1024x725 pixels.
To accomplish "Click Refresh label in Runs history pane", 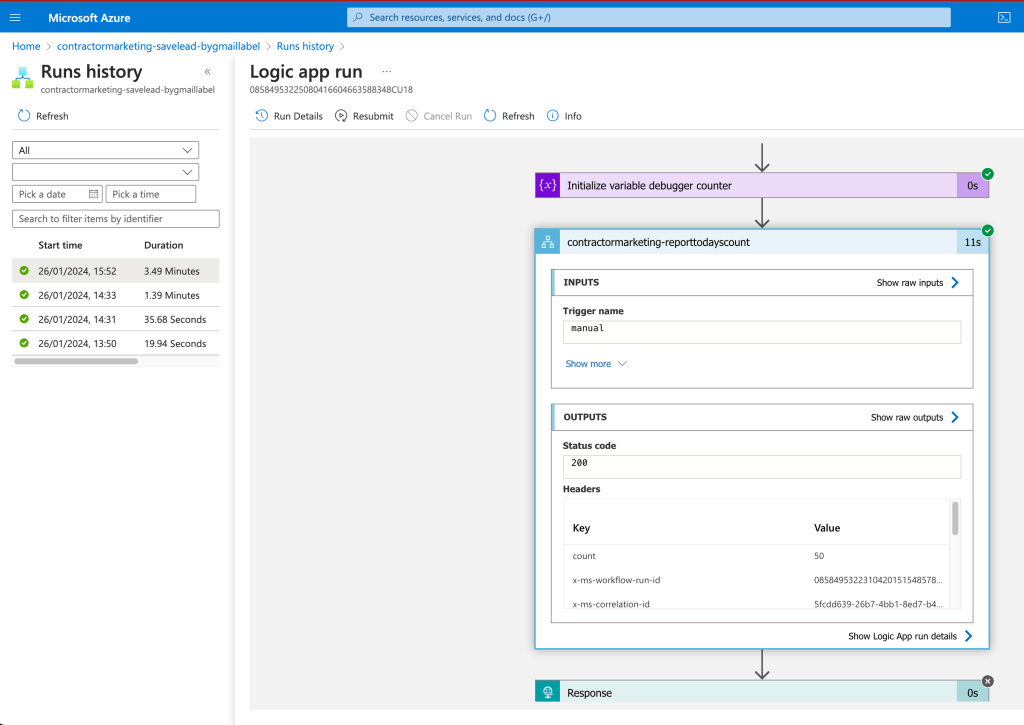I will coord(52,116).
